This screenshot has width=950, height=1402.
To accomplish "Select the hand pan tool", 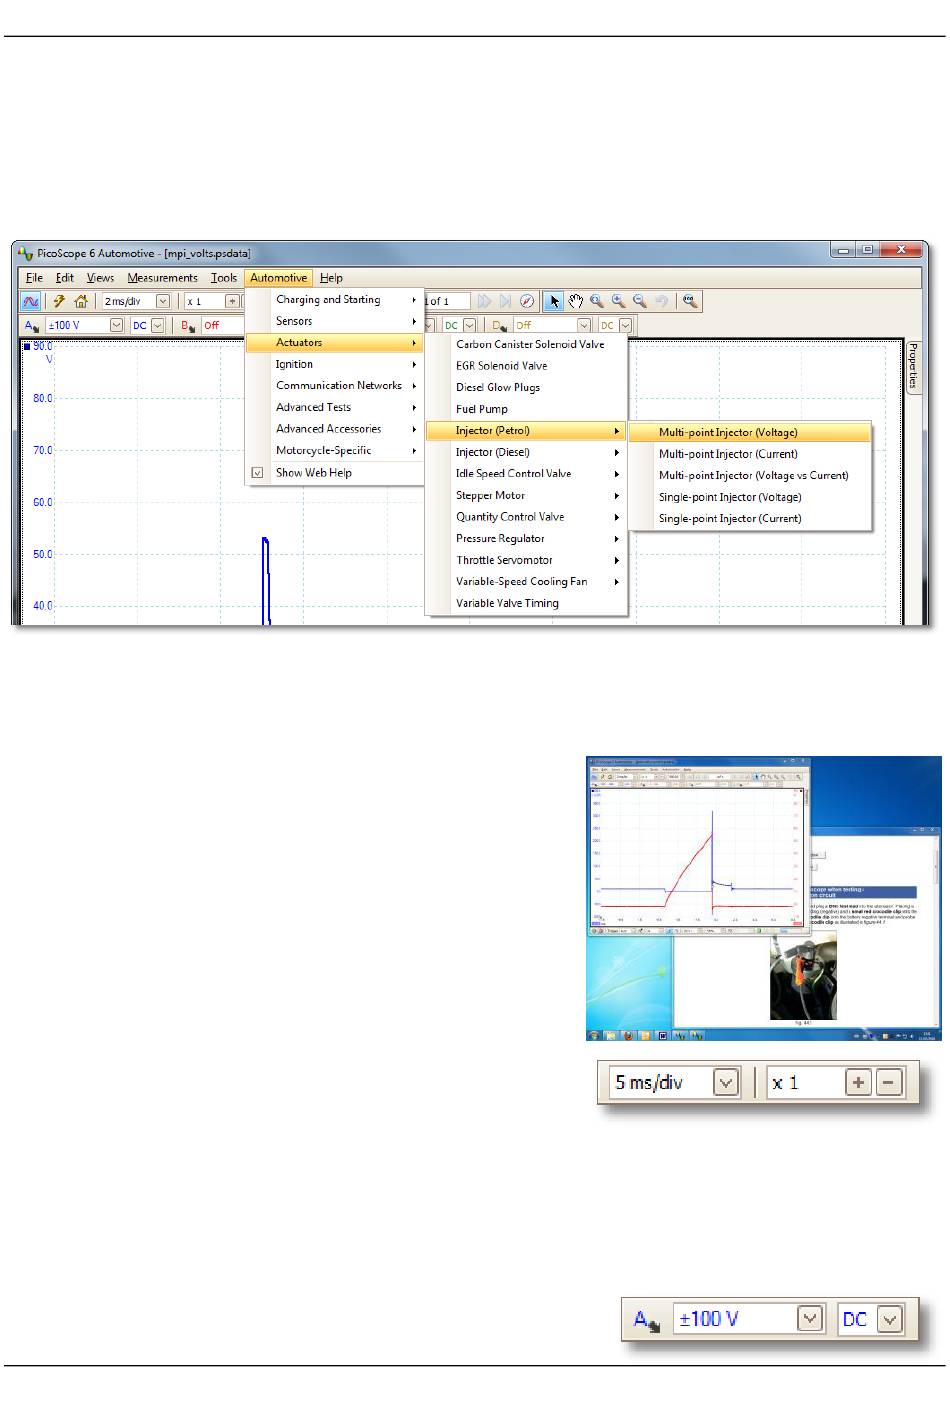I will pyautogui.click(x=576, y=301).
